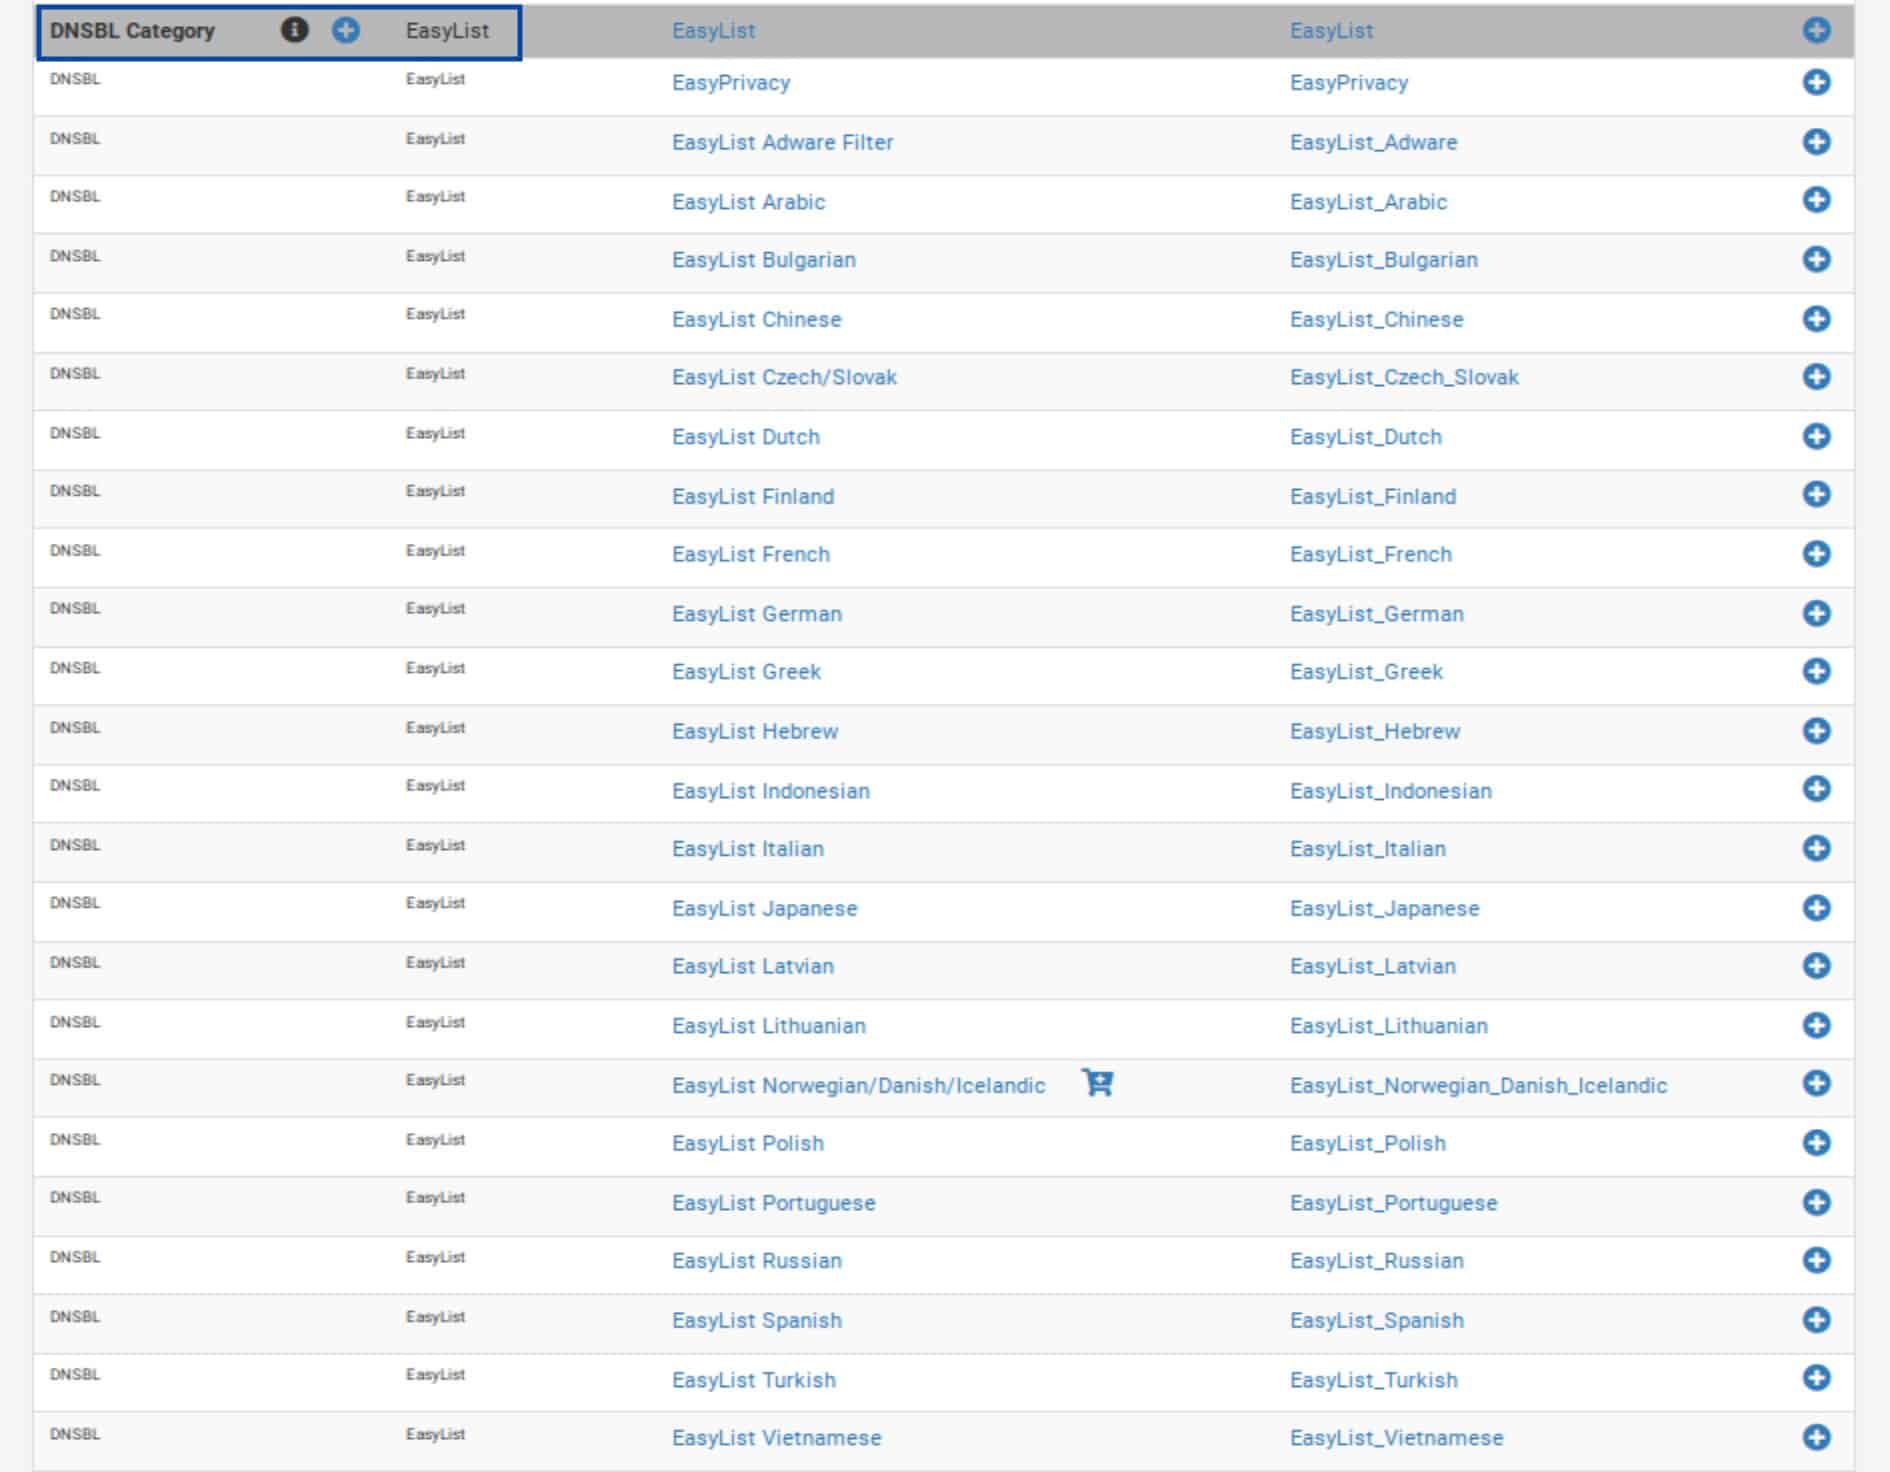The height and width of the screenshot is (1472, 1890).
Task: Click the EasyList_Russian header link
Action: [x=1376, y=1261]
